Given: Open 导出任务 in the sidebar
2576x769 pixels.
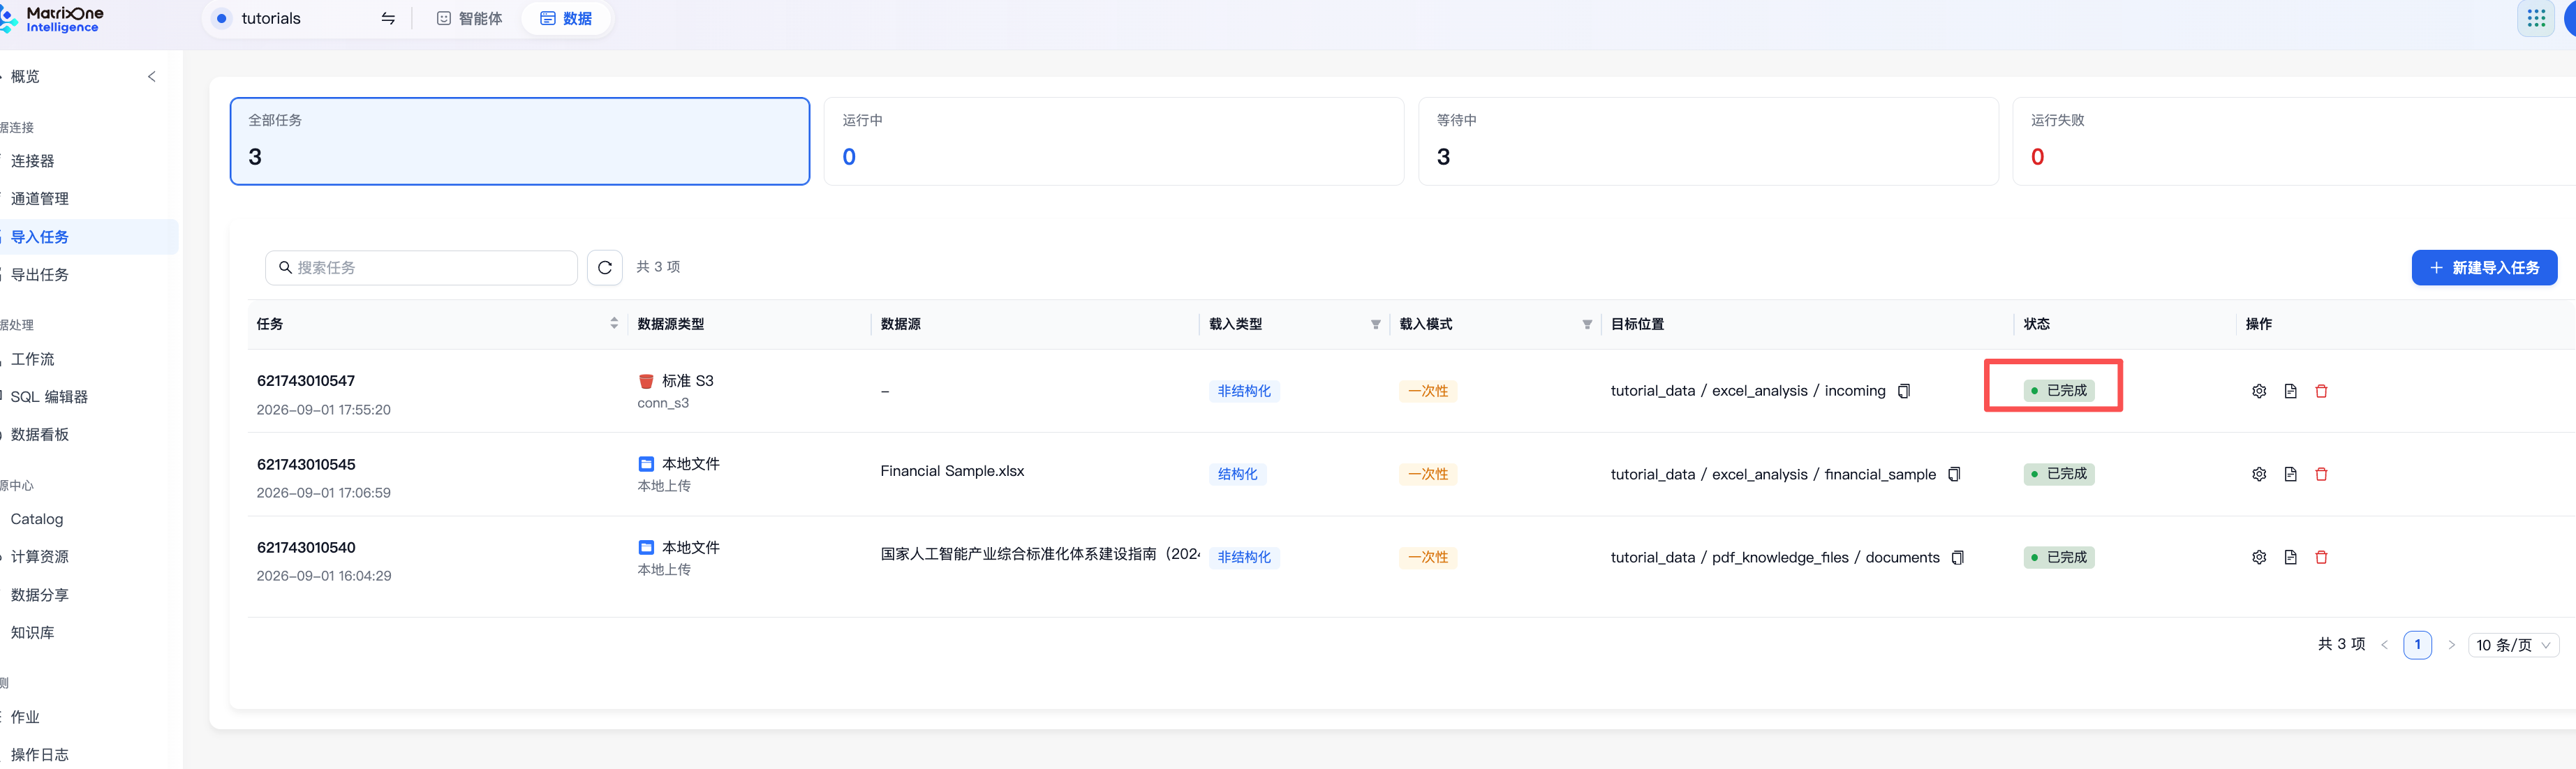Looking at the screenshot, I should pyautogui.click(x=40, y=275).
